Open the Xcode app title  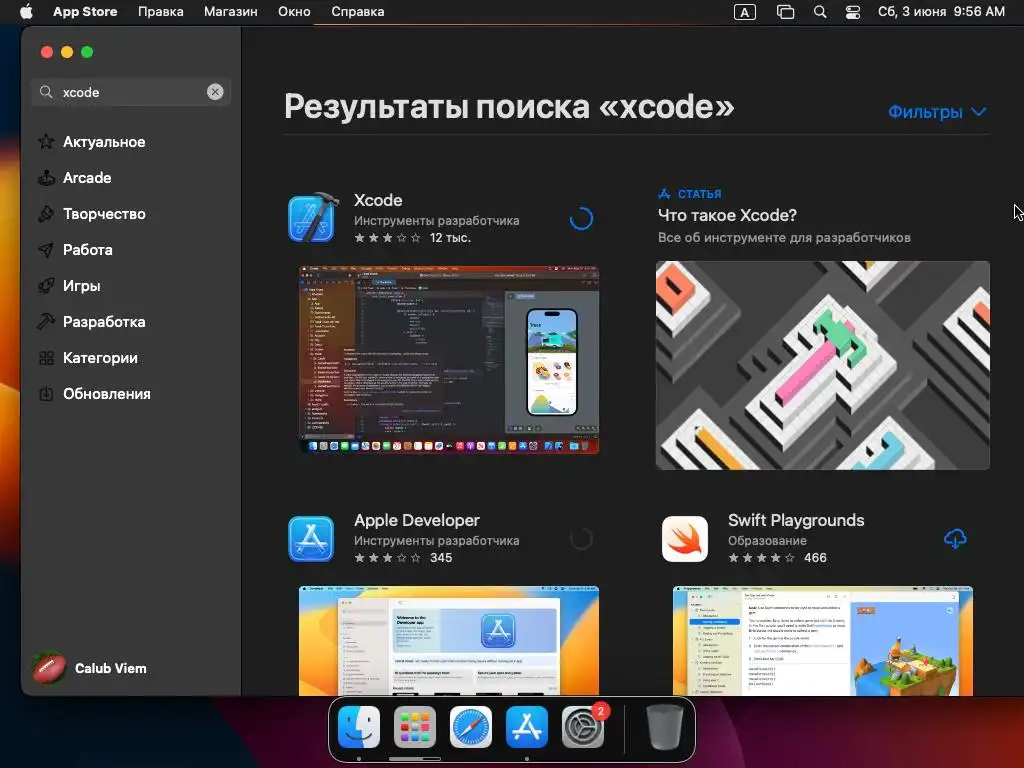(378, 200)
